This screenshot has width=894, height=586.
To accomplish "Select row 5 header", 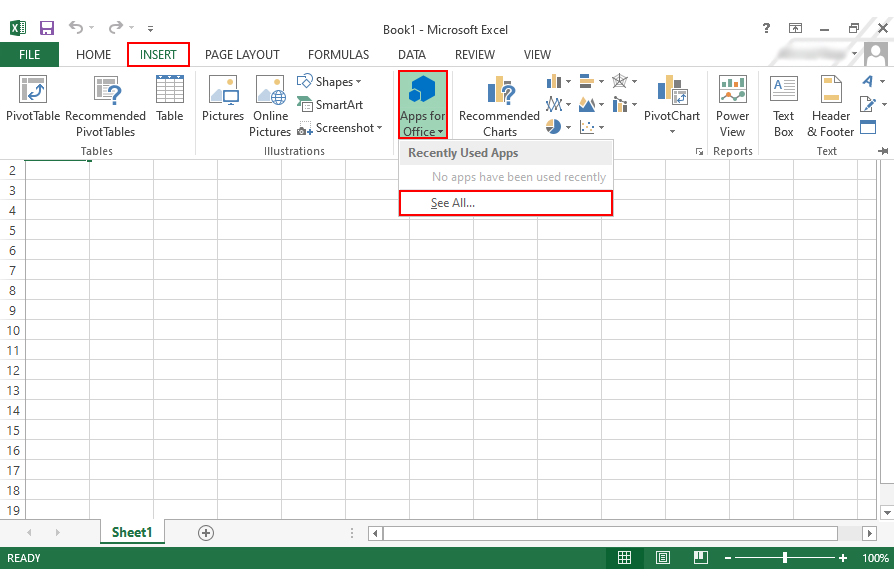I will pyautogui.click(x=13, y=230).
